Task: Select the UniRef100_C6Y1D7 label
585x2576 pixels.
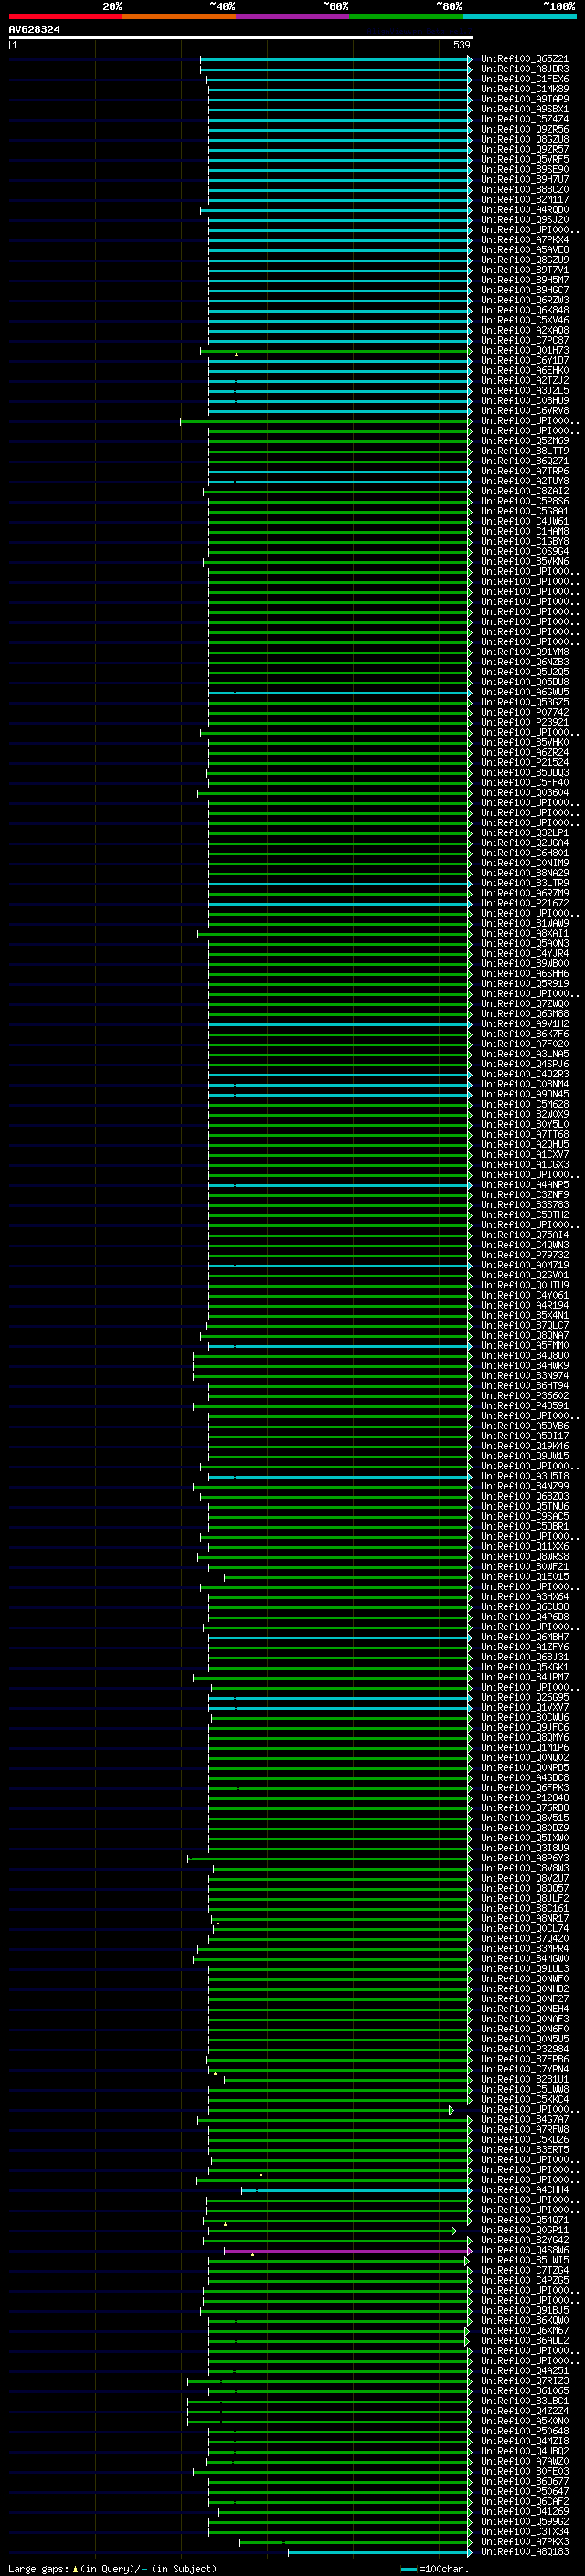Action: (x=524, y=361)
